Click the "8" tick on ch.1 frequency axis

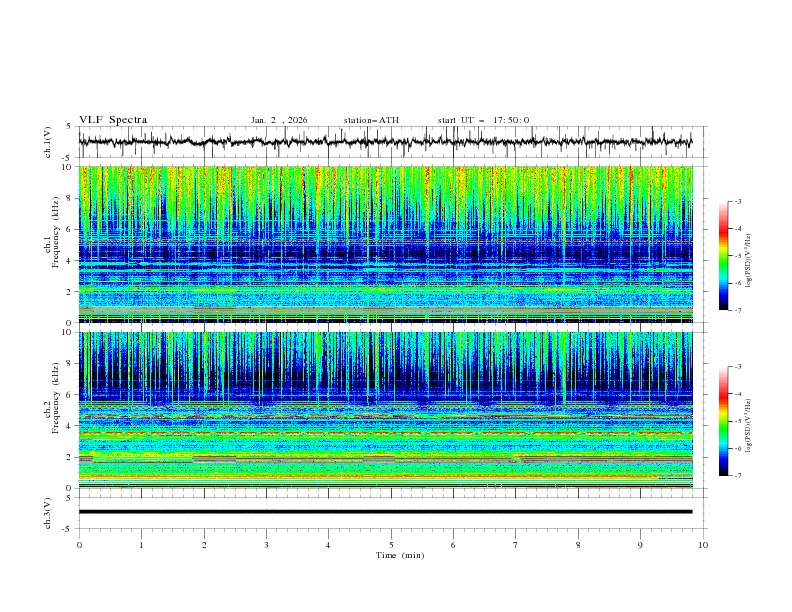coord(70,198)
